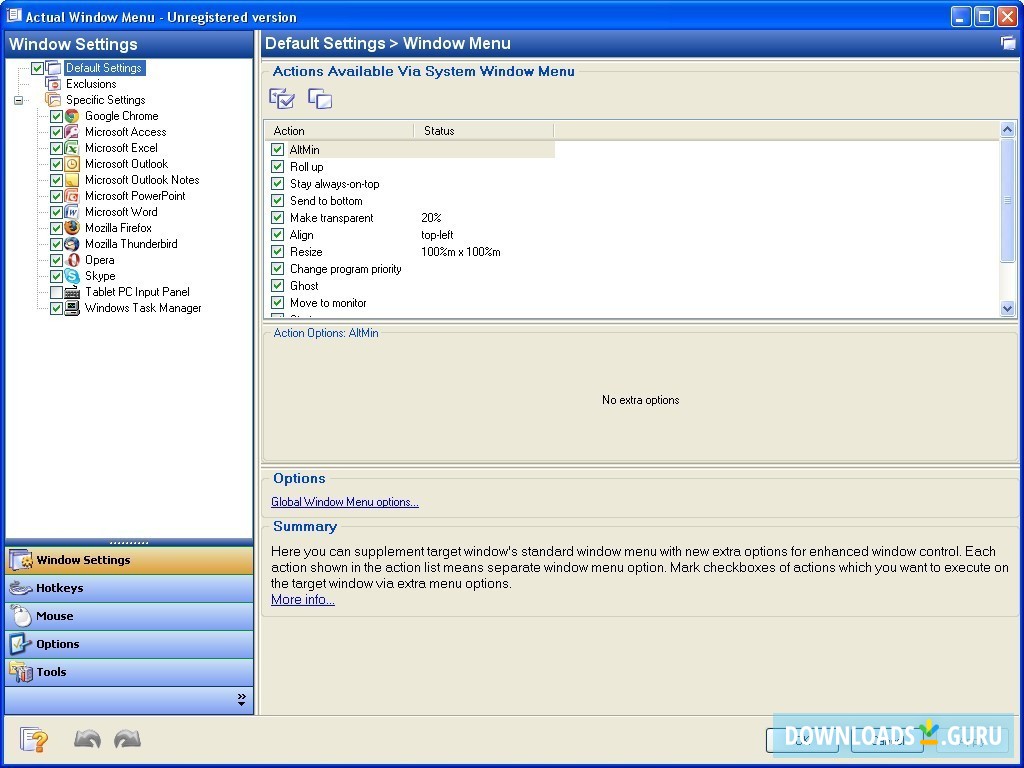This screenshot has height=768, width=1024.
Task: Open Global Window Menu options link
Action: click(x=345, y=502)
